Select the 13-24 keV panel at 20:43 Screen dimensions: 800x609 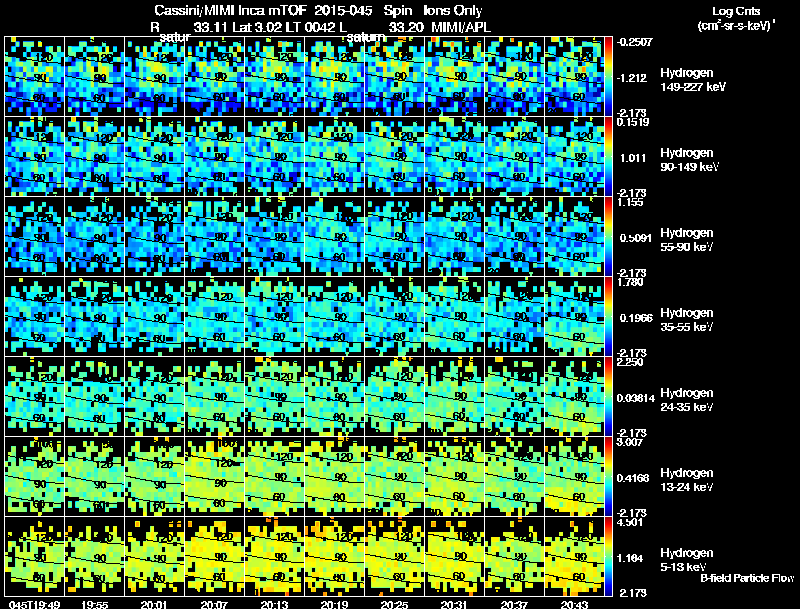574,477
